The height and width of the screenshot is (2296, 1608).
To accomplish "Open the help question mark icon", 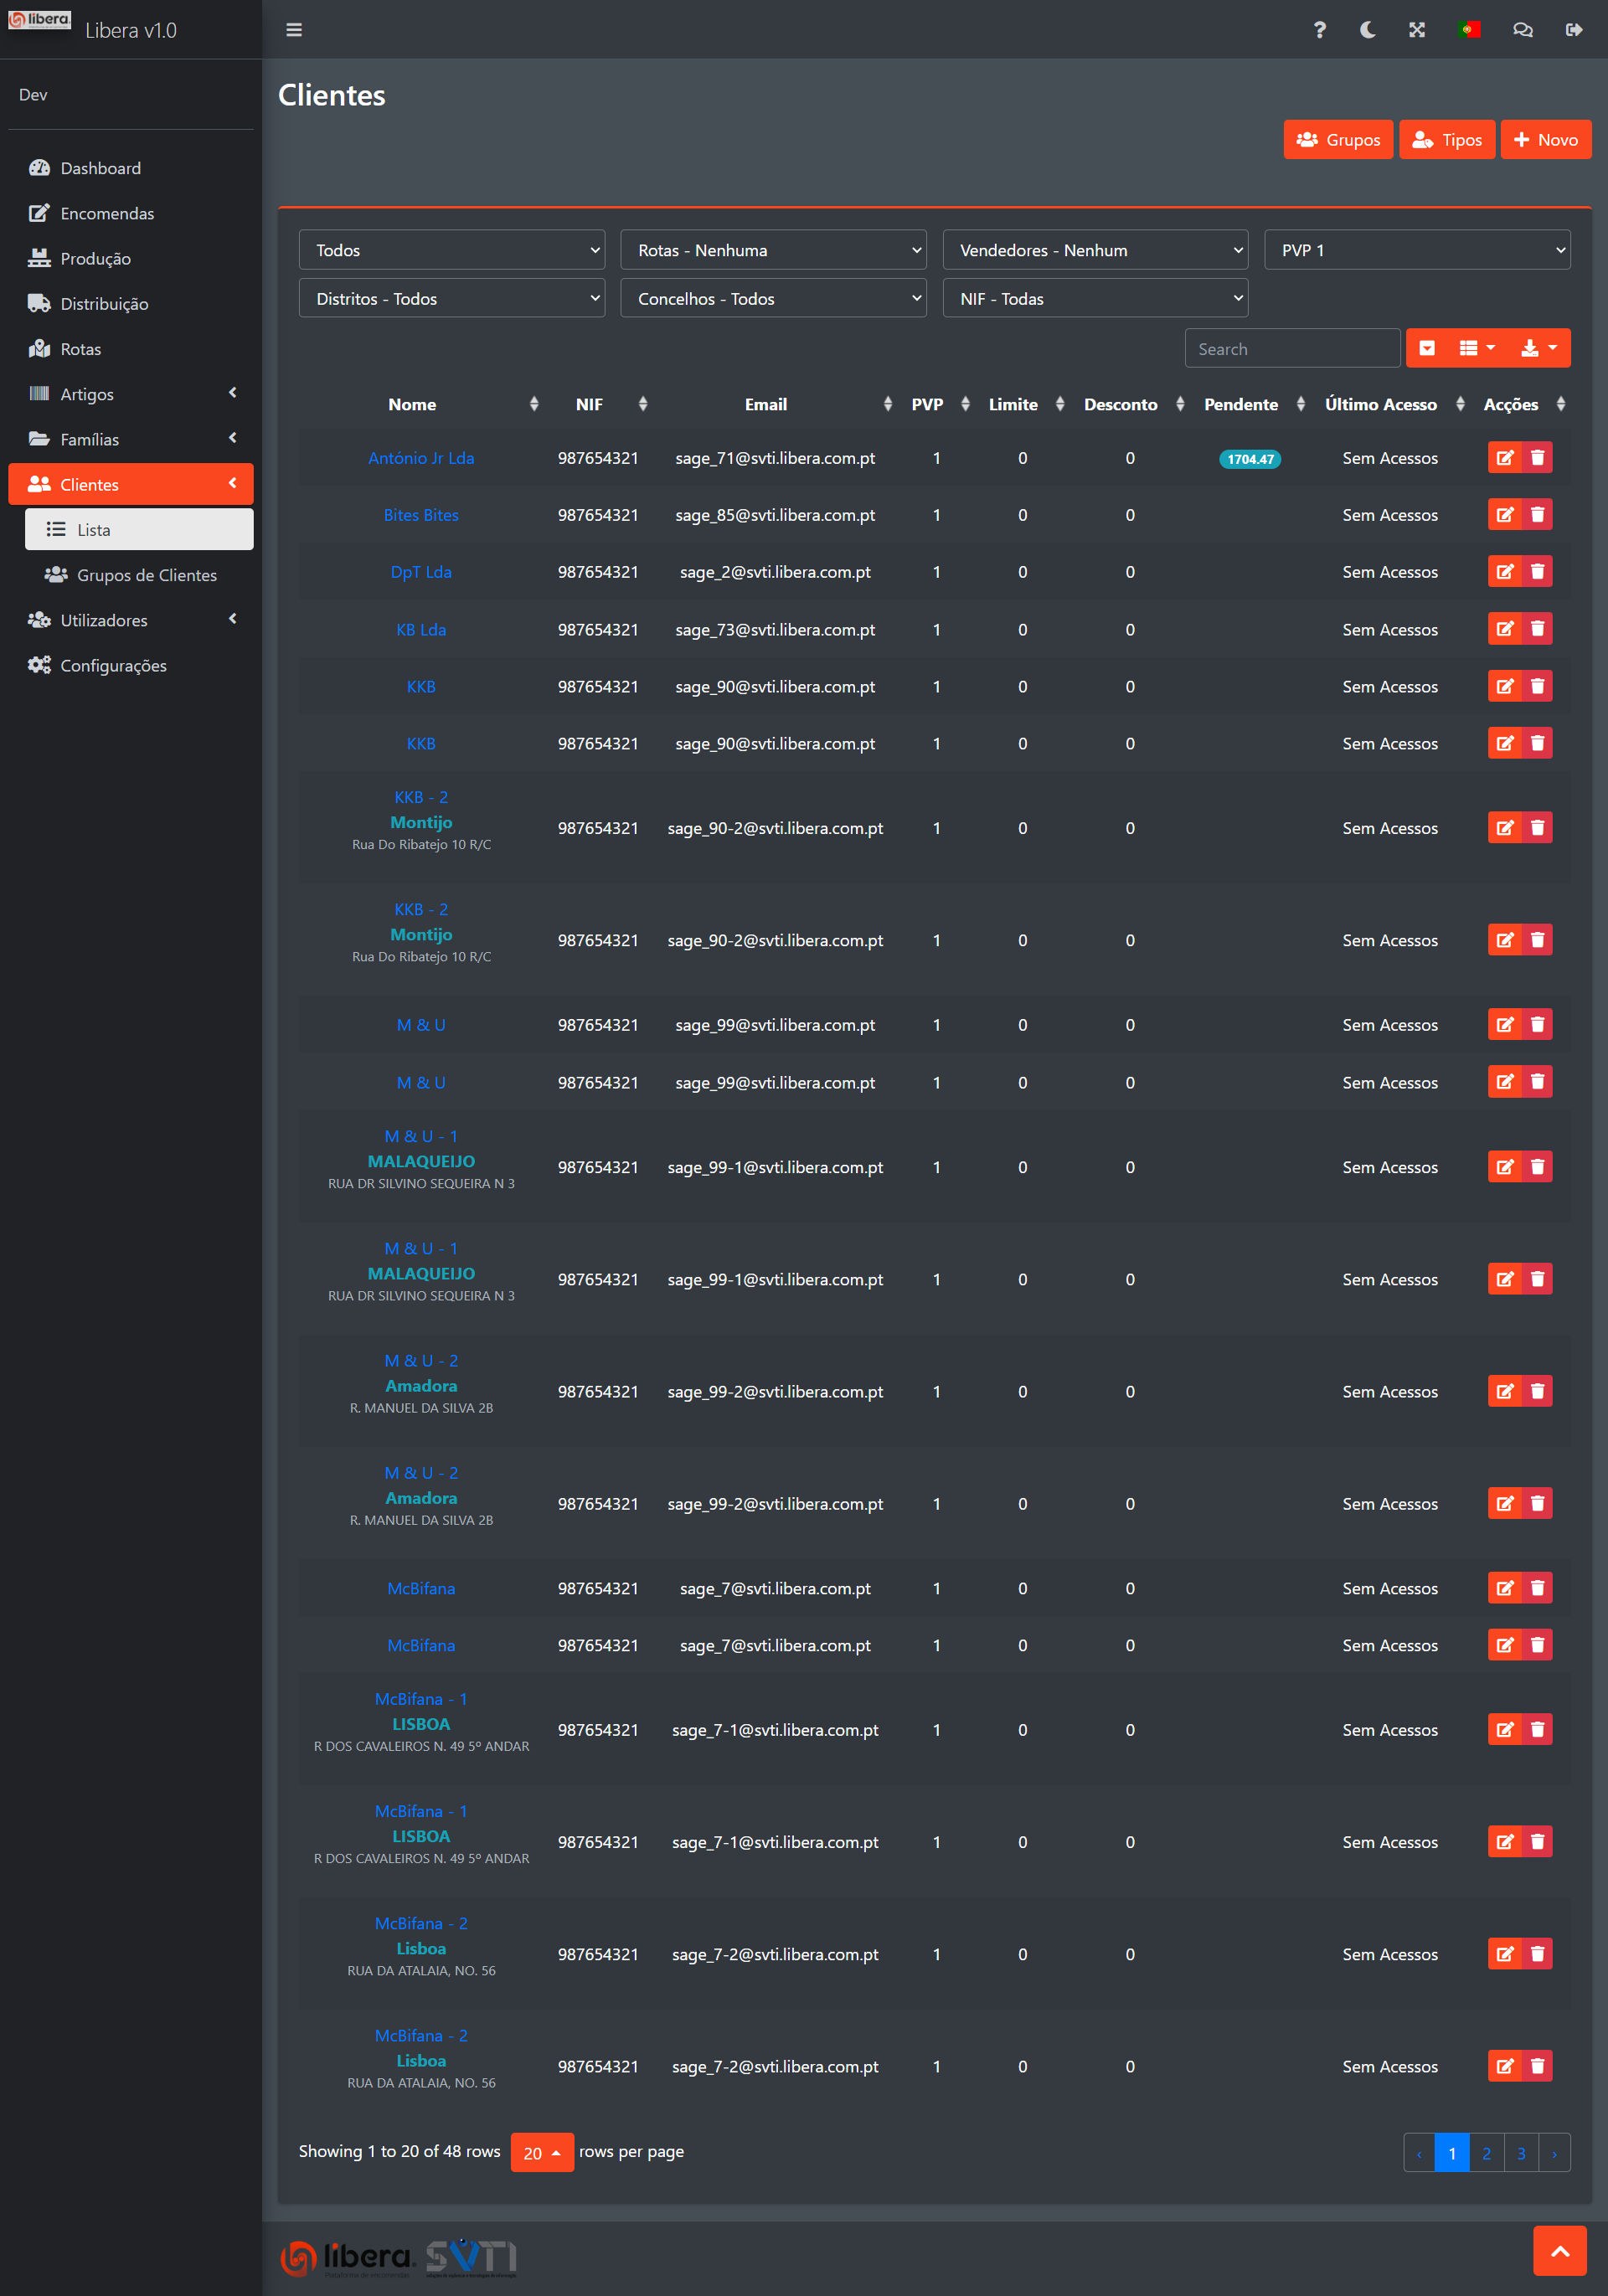I will pos(1319,30).
